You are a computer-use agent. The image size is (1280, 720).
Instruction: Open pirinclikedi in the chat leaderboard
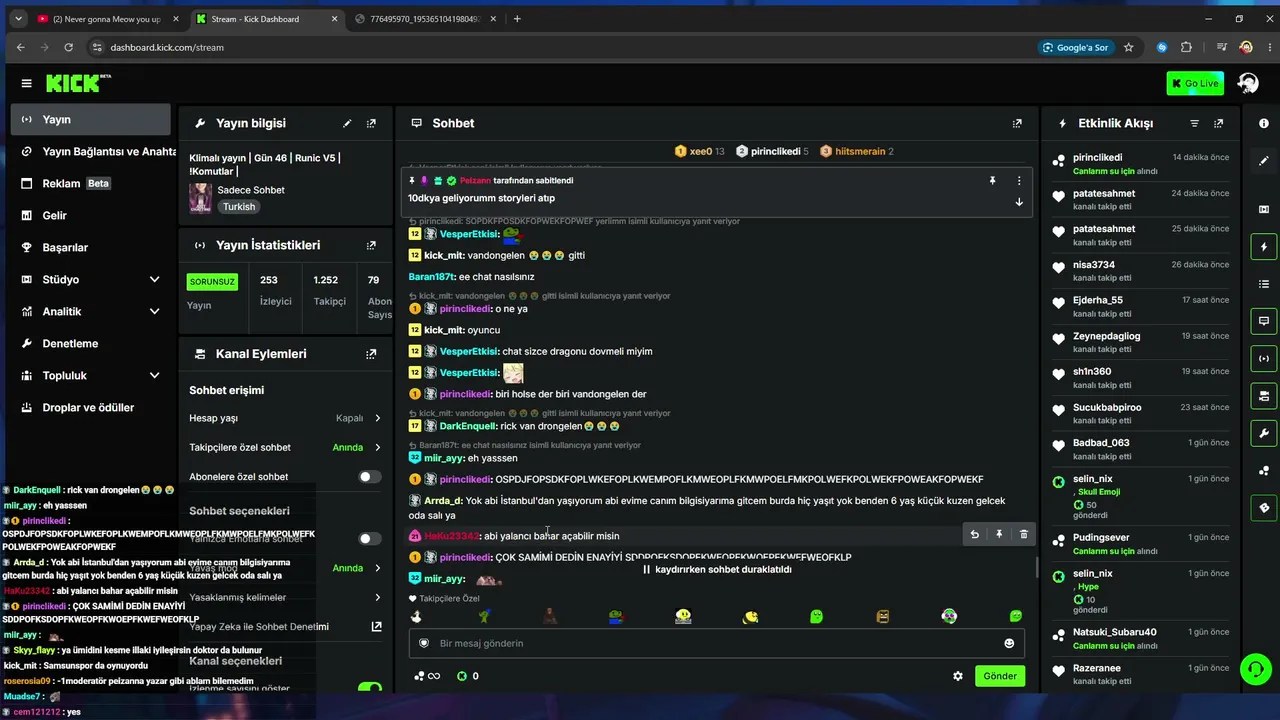772,151
